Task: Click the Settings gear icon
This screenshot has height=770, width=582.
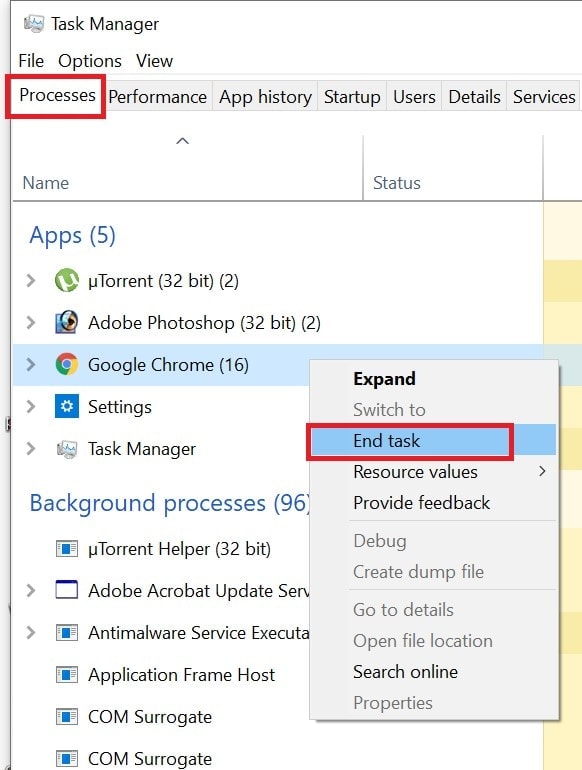Action: point(67,407)
